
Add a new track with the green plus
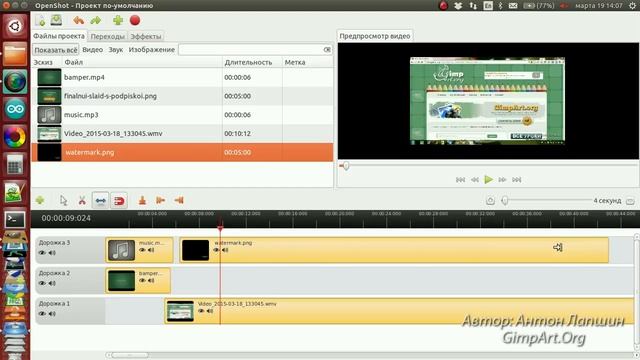(x=40, y=200)
